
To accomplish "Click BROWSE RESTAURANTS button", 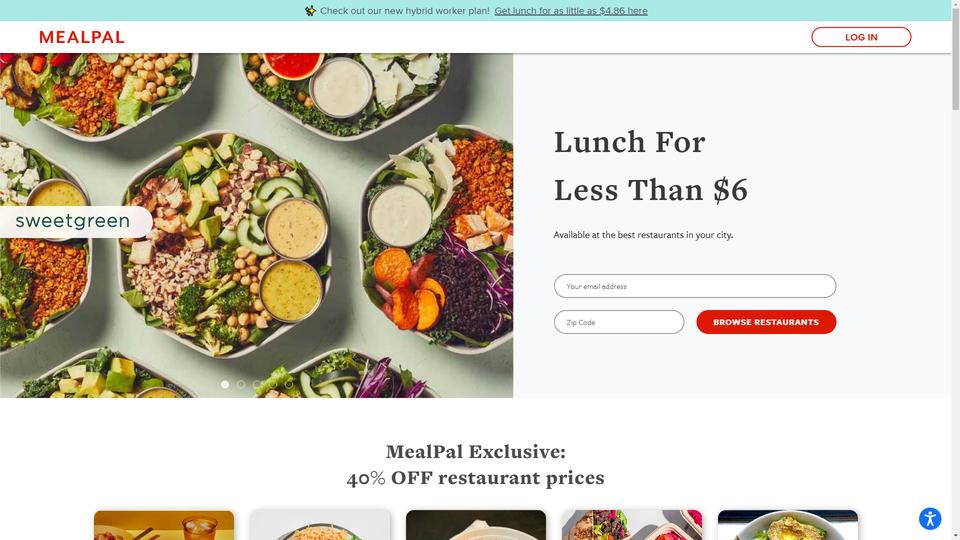I will tap(766, 322).
